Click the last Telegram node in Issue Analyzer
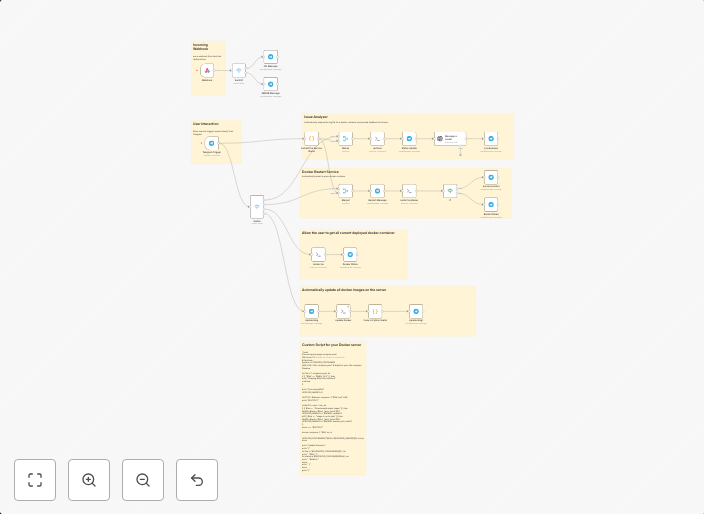 click(490, 139)
